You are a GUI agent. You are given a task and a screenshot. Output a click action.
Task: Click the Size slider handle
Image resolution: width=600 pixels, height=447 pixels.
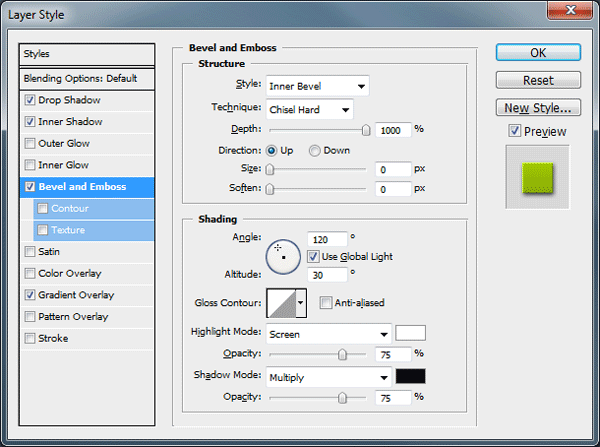[x=270, y=170]
